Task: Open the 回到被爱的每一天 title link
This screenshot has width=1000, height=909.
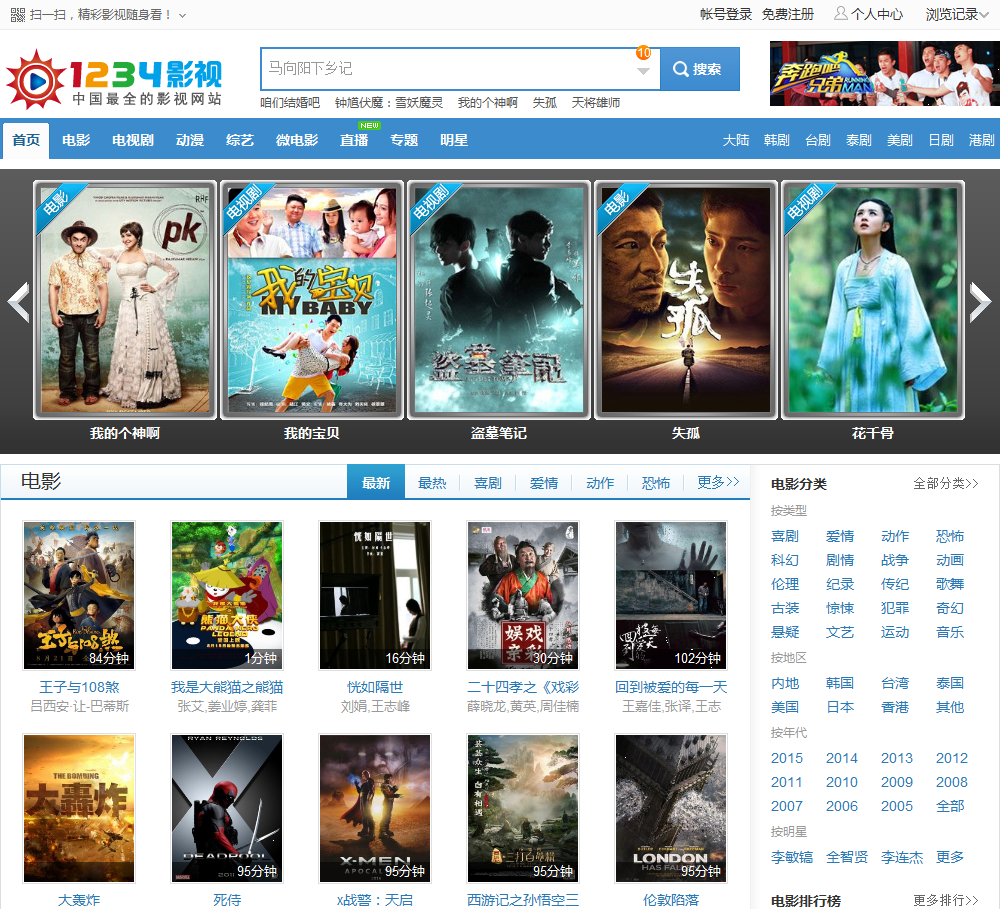Action: coord(671,687)
